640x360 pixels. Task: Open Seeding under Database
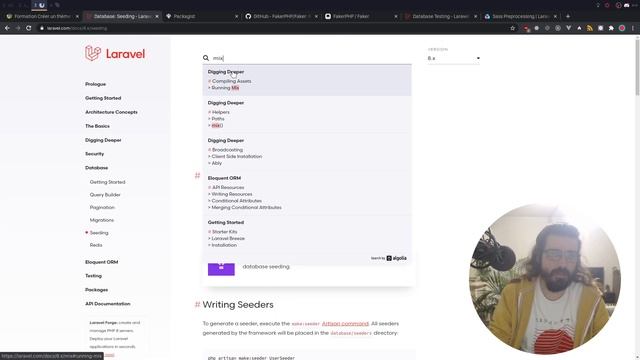click(99, 233)
